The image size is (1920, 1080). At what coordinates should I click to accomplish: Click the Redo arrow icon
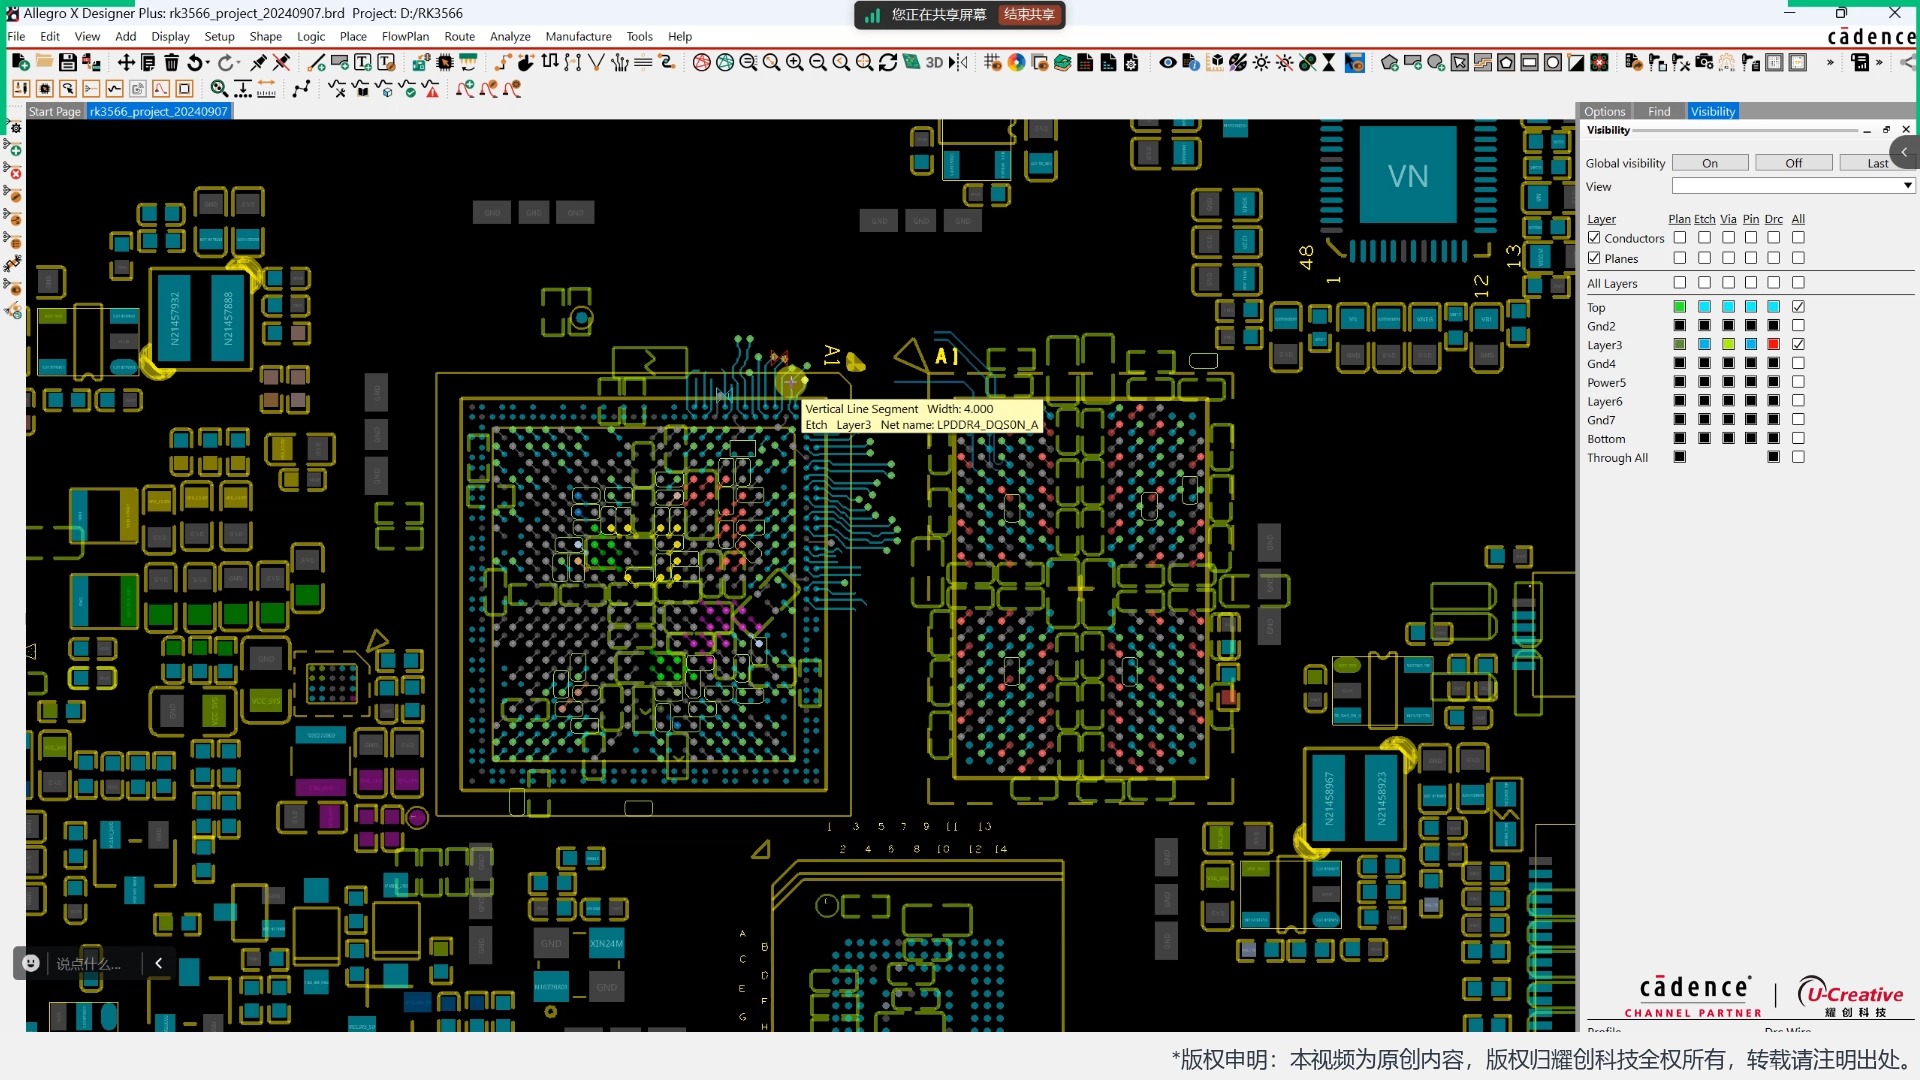(226, 62)
